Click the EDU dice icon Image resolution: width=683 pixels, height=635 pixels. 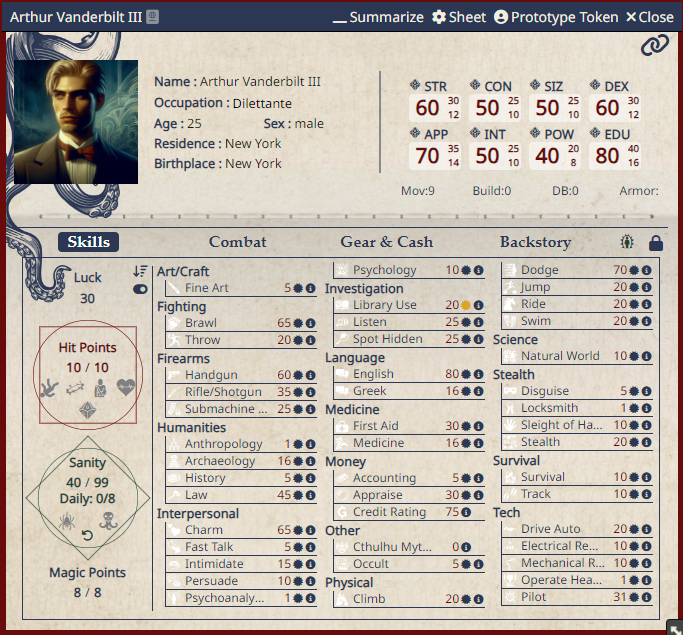pos(595,133)
